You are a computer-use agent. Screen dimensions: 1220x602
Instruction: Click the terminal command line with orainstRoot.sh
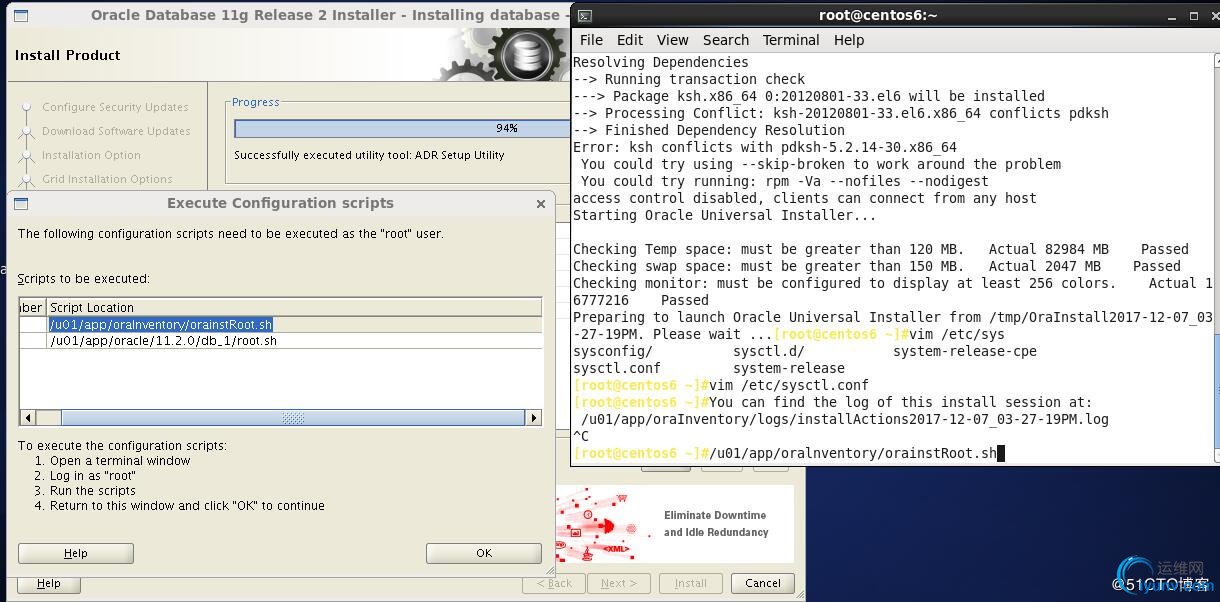788,453
